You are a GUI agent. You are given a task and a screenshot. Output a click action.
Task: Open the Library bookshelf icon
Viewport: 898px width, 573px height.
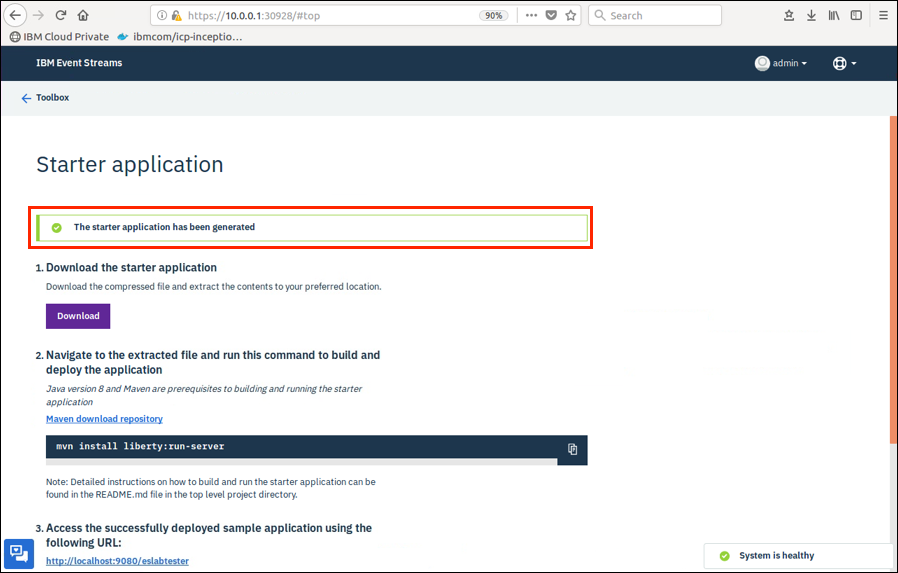833,15
